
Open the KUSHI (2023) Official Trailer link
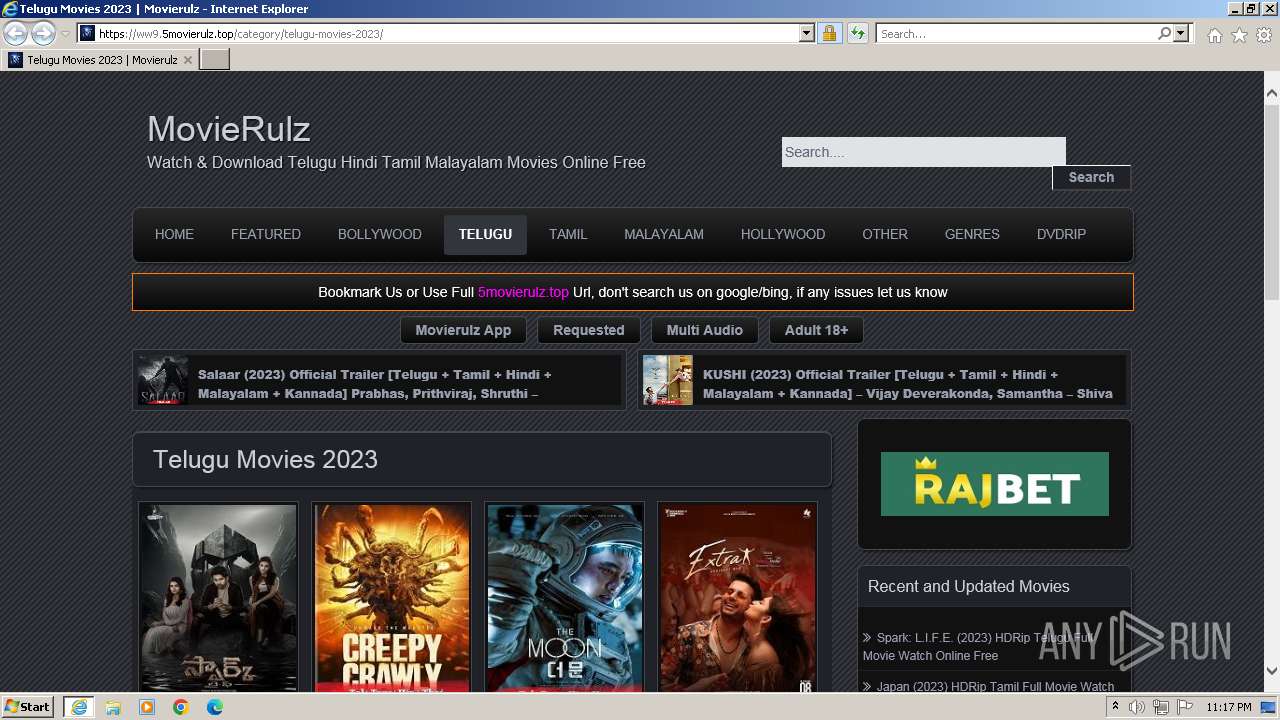click(908, 384)
